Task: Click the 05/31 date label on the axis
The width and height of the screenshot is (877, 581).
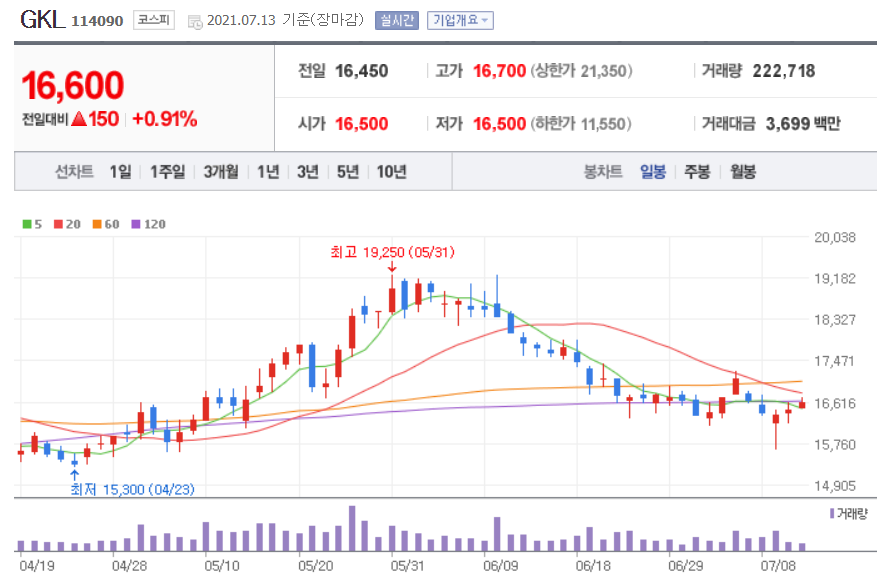Action: coord(407,566)
